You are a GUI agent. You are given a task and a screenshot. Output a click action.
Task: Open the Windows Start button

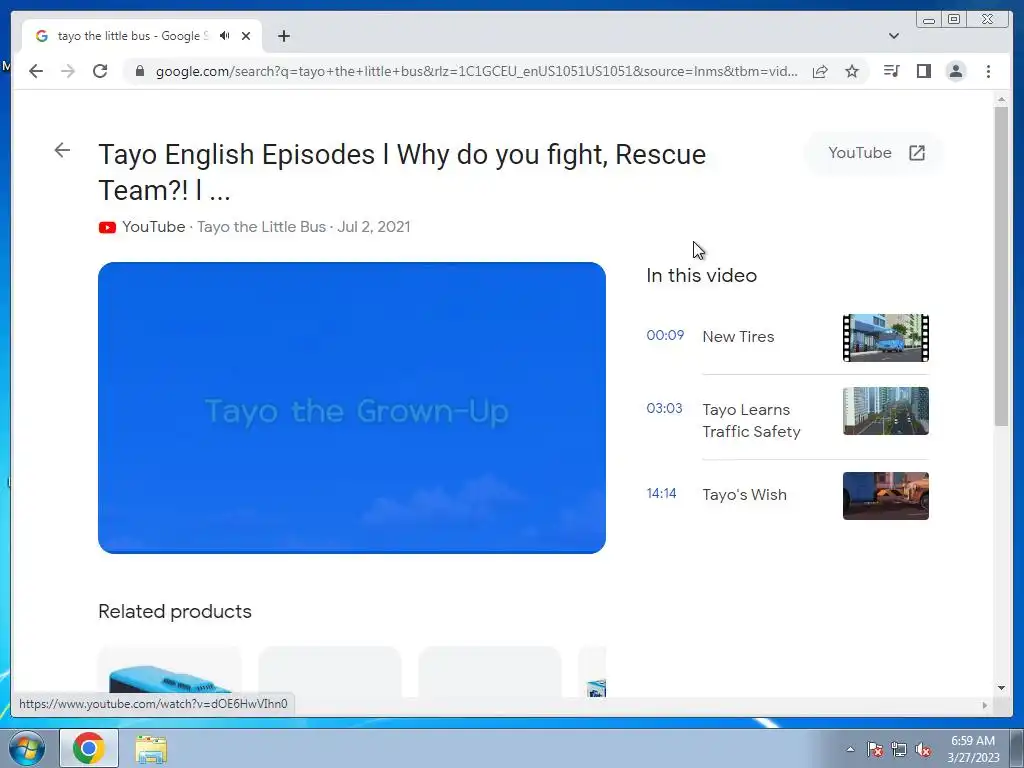click(26, 748)
